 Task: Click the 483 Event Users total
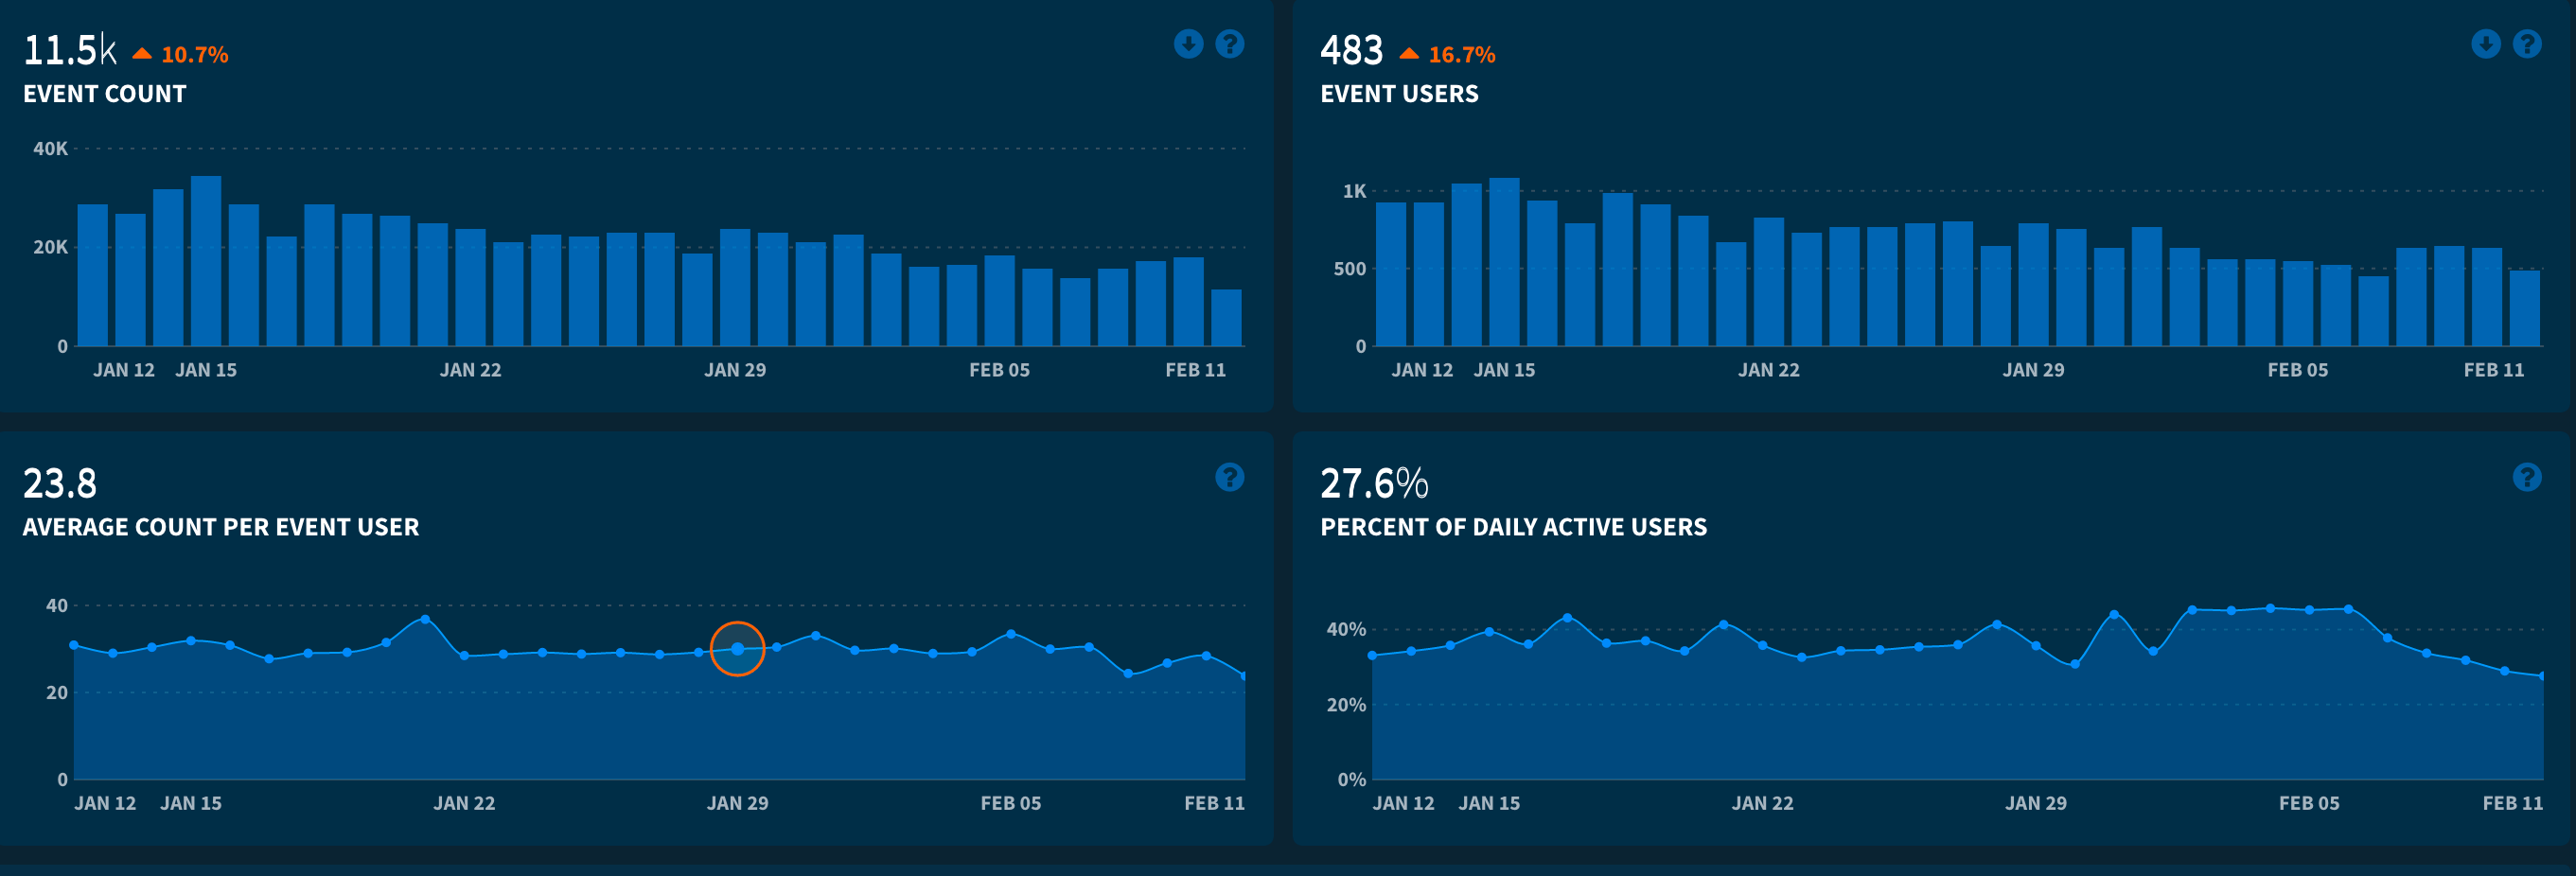tap(1351, 50)
